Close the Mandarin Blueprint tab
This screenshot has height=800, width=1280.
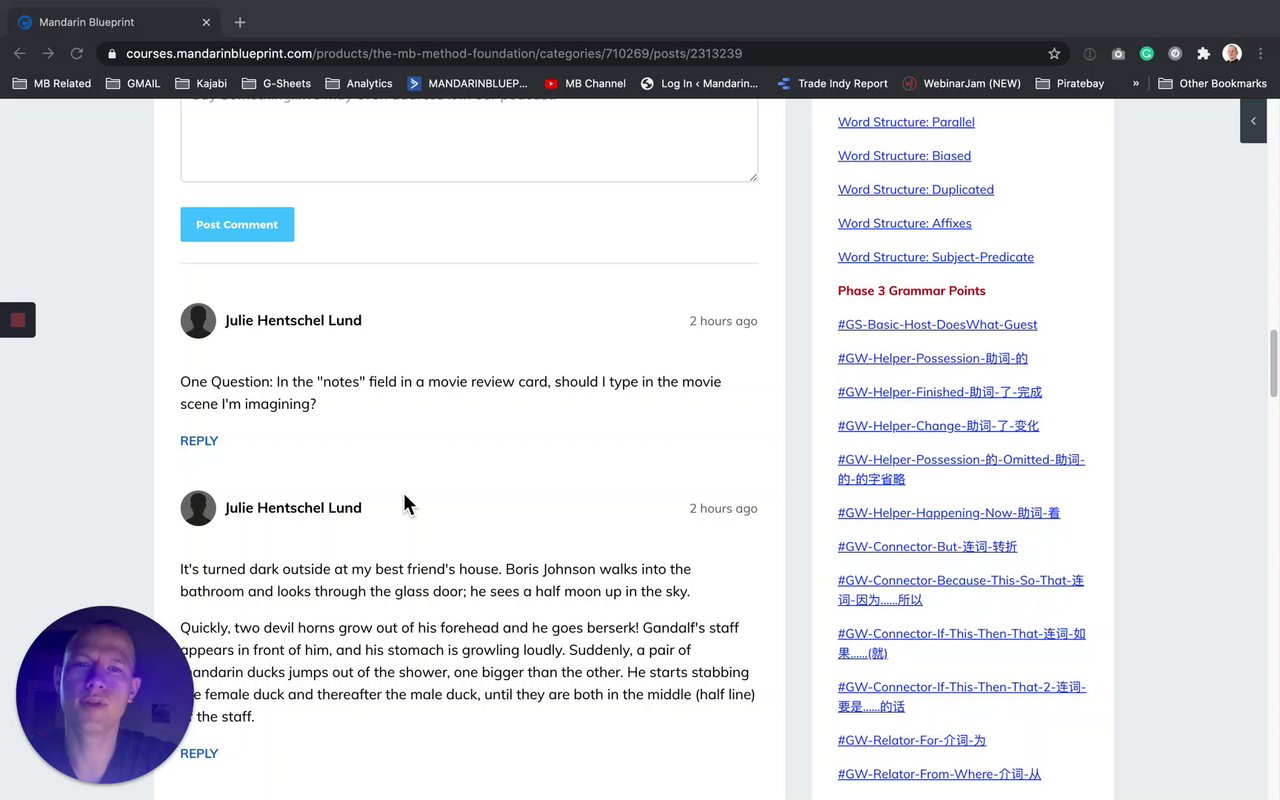pyautogui.click(x=206, y=22)
